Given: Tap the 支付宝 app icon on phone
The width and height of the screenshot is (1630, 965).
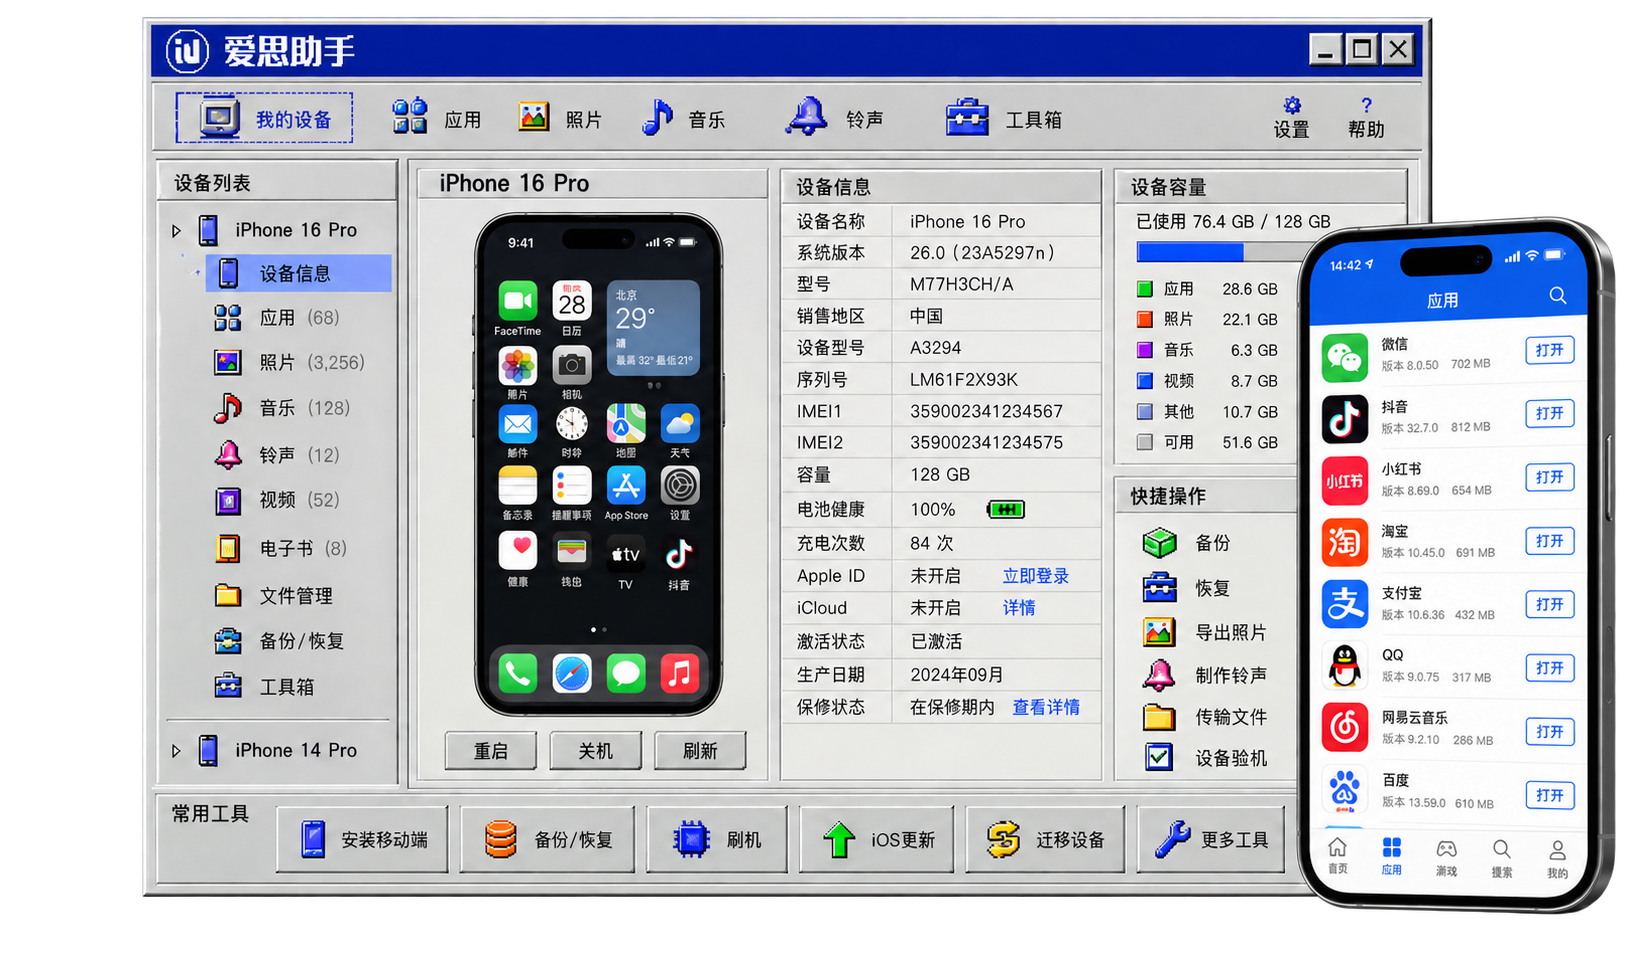Looking at the screenshot, I should [x=1344, y=604].
